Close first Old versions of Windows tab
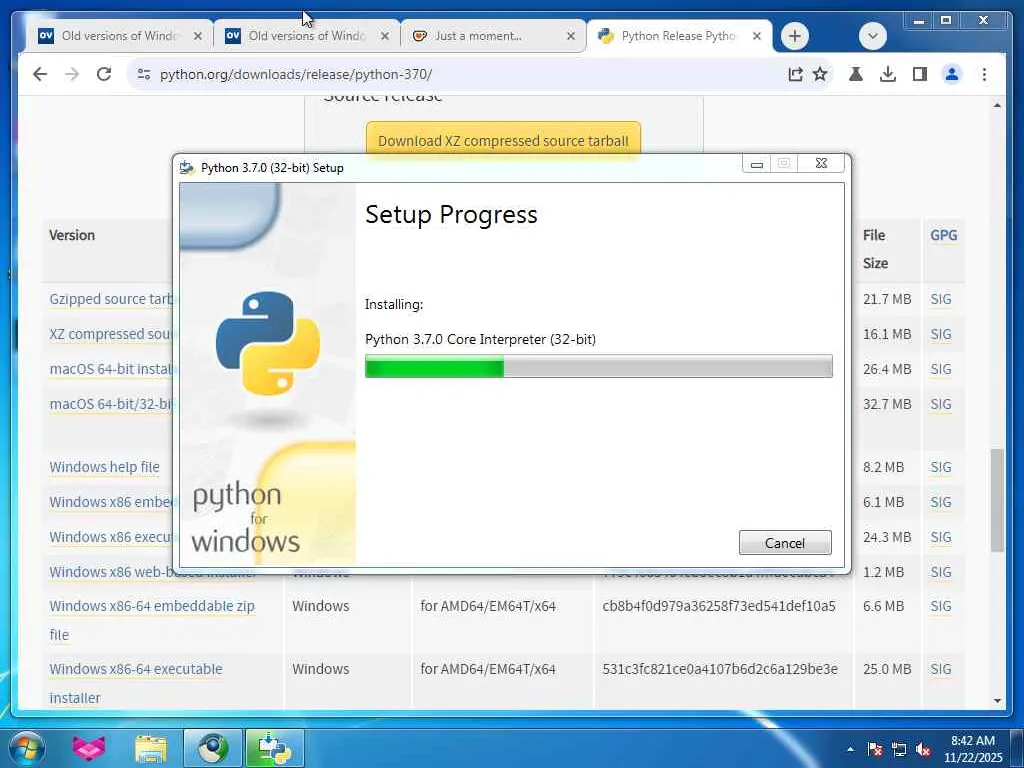This screenshot has height=768, width=1024. click(x=198, y=36)
